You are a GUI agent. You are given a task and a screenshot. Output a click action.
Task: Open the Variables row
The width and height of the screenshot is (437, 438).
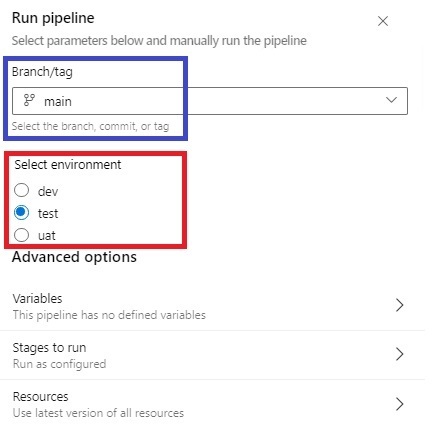pos(212,306)
